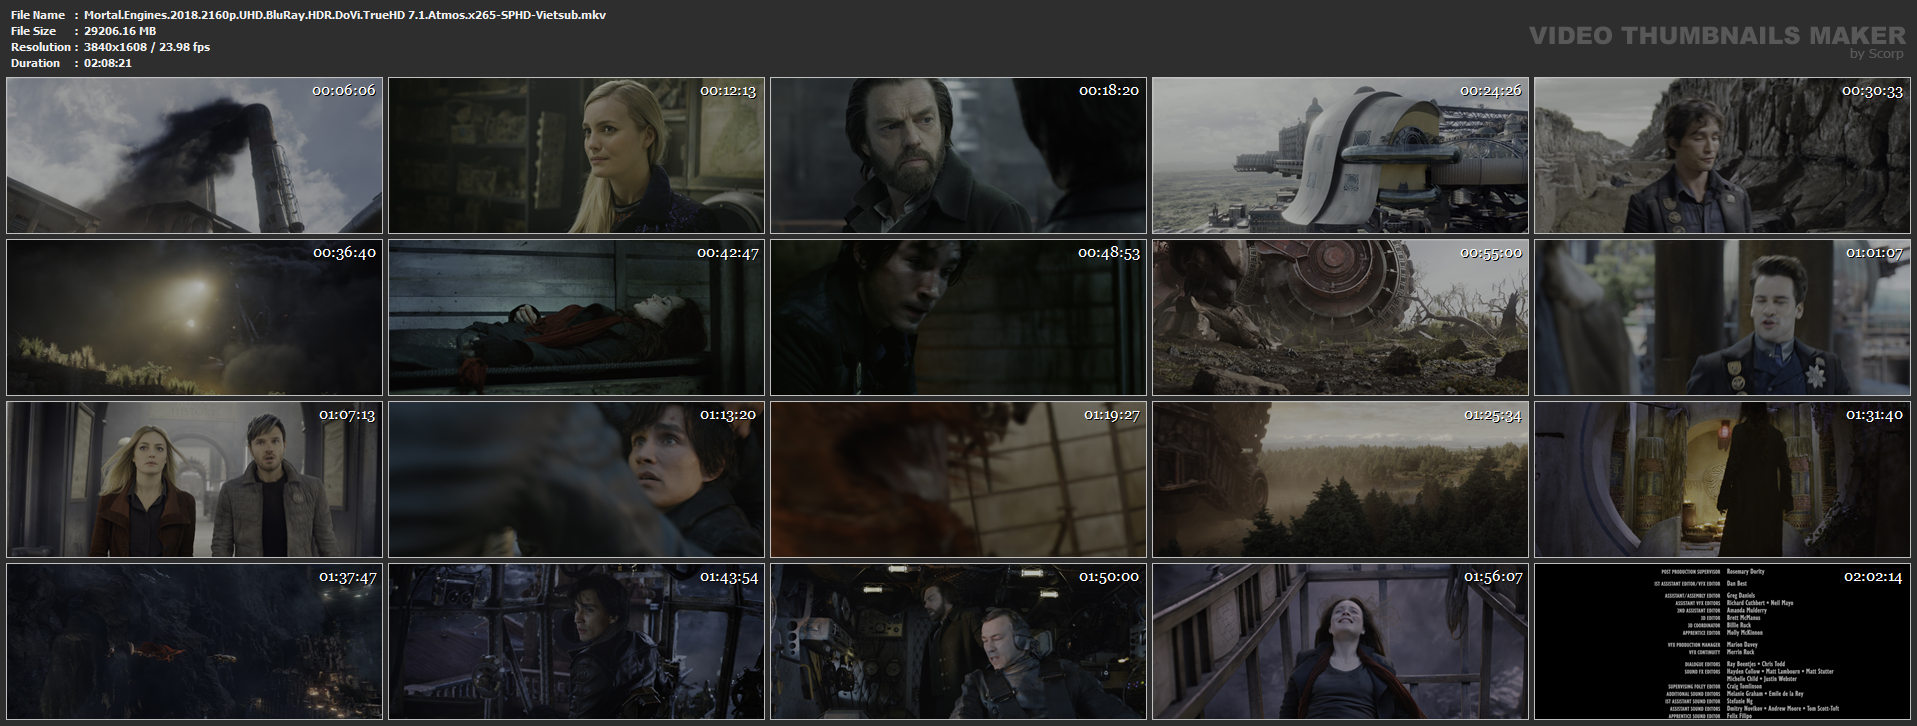
Task: Select the thumbnail at 00:24:26
Action: click(1340, 155)
